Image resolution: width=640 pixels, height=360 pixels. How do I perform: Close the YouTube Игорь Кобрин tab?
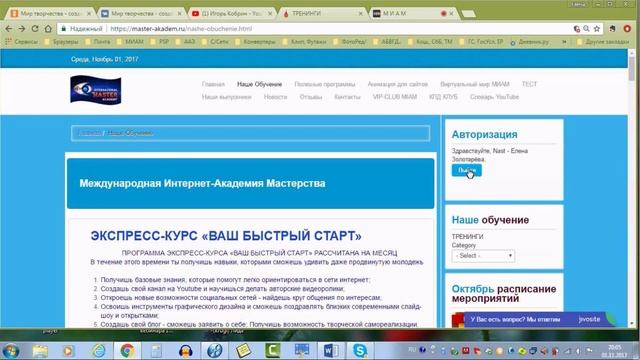270,13
